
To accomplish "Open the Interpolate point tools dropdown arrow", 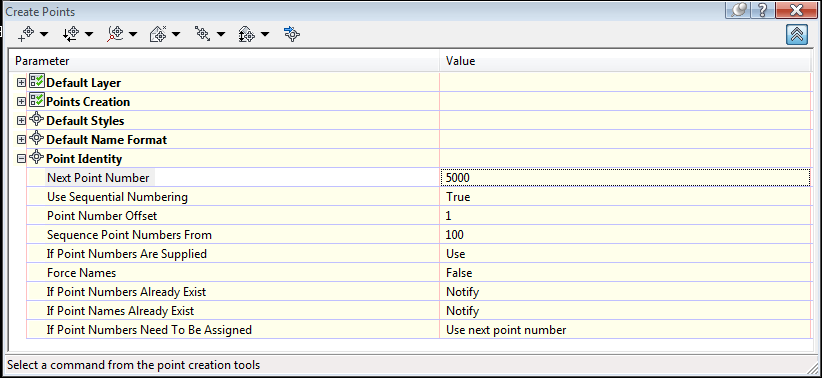I will (x=220, y=35).
